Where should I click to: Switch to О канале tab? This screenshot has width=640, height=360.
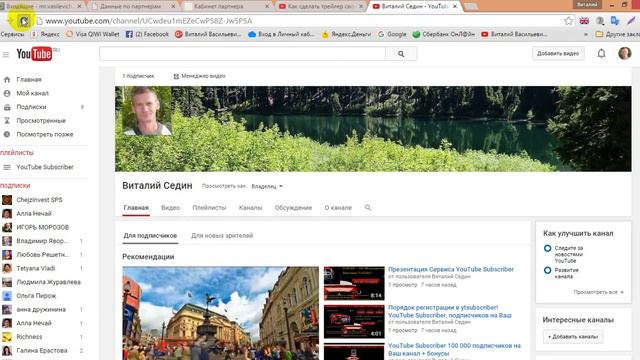(338, 208)
